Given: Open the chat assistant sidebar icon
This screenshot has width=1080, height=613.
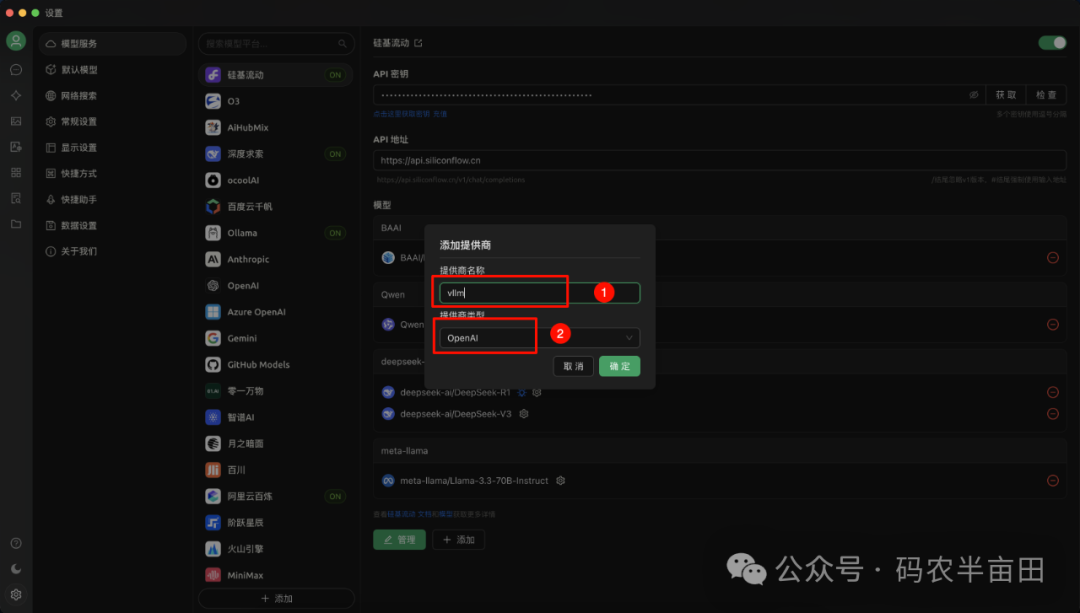Looking at the screenshot, I should pos(16,70).
